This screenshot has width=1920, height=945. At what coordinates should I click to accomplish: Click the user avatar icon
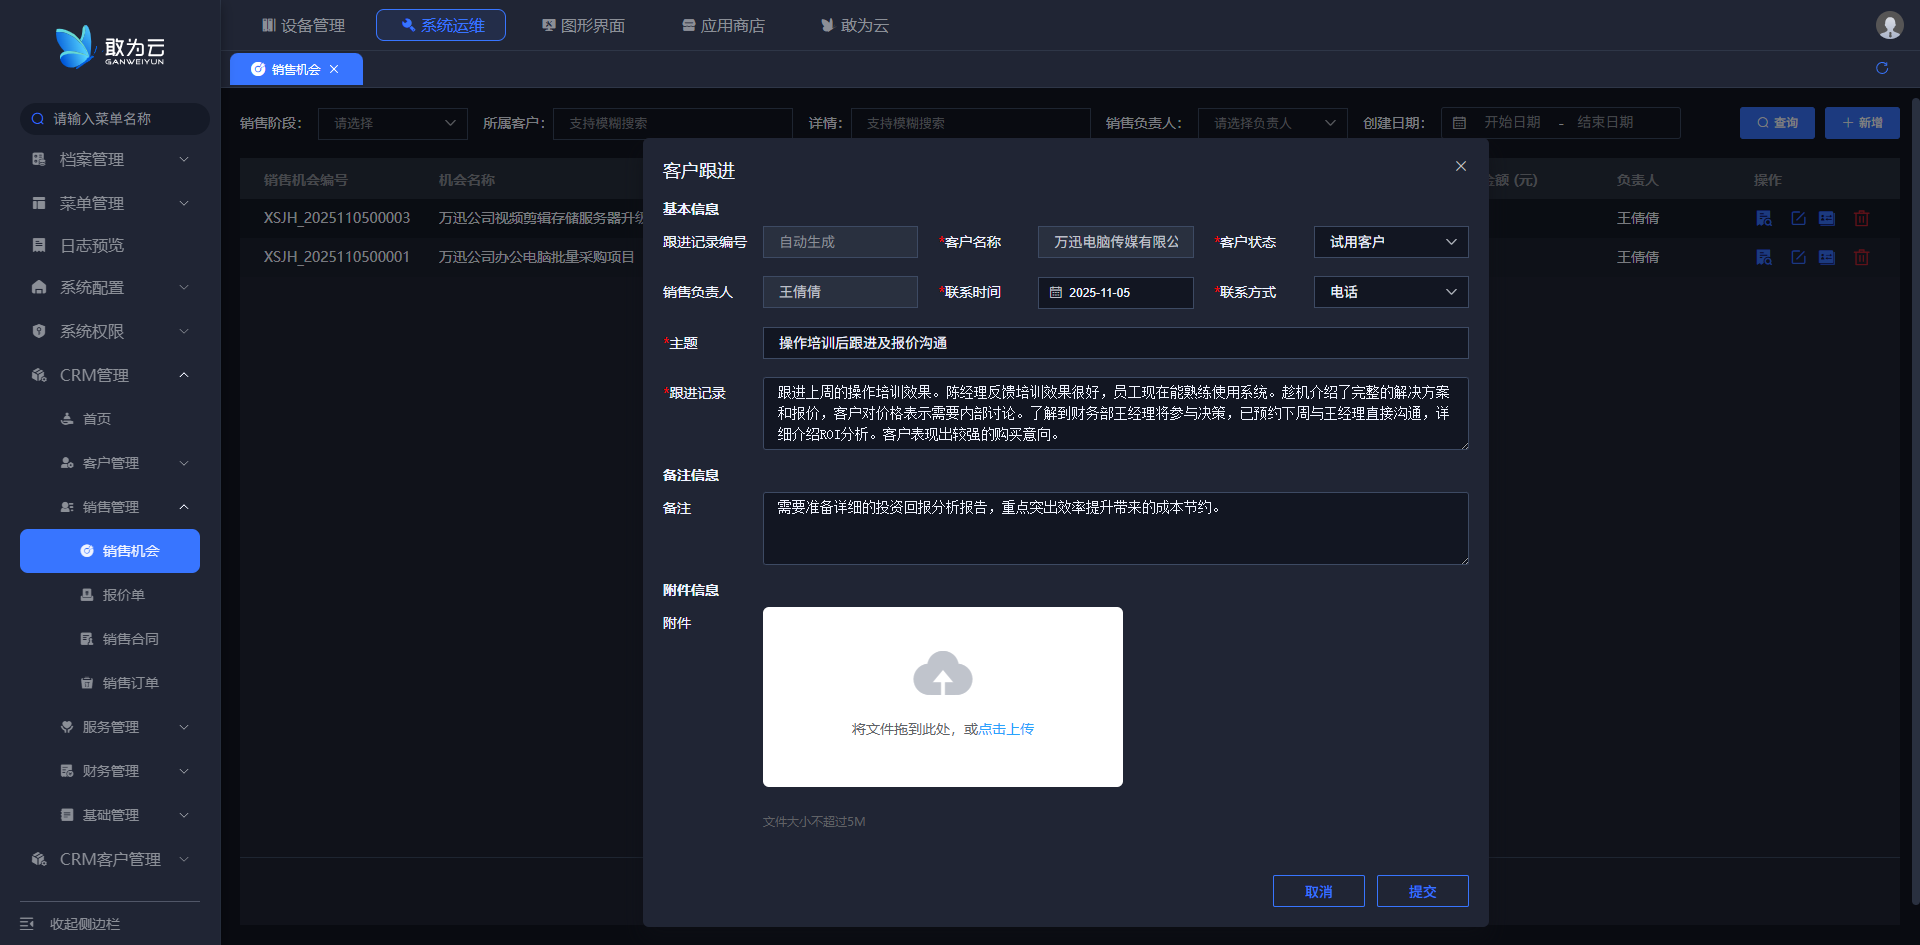coord(1888,25)
